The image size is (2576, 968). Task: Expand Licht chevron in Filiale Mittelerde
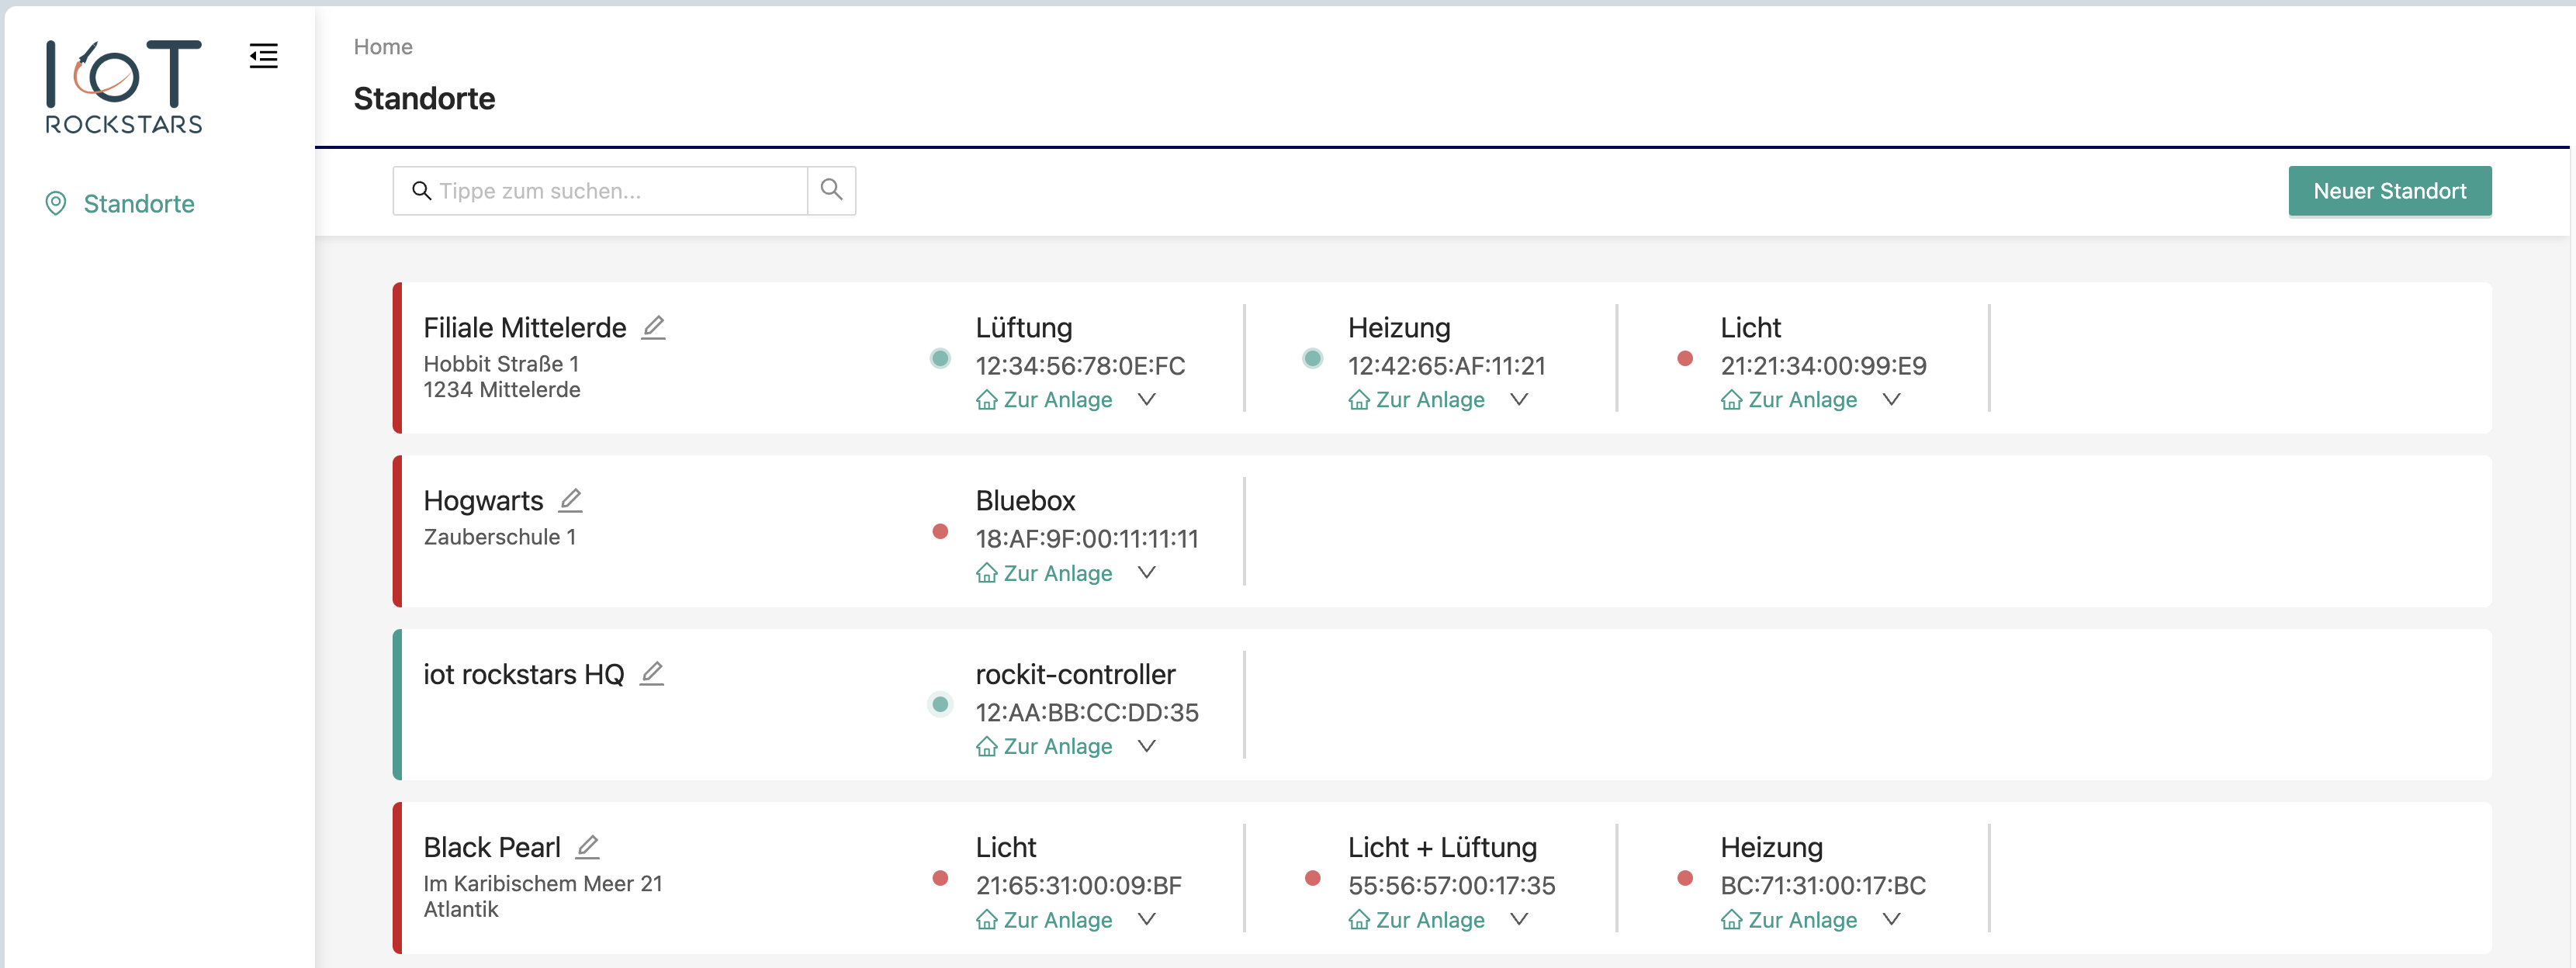(1891, 399)
